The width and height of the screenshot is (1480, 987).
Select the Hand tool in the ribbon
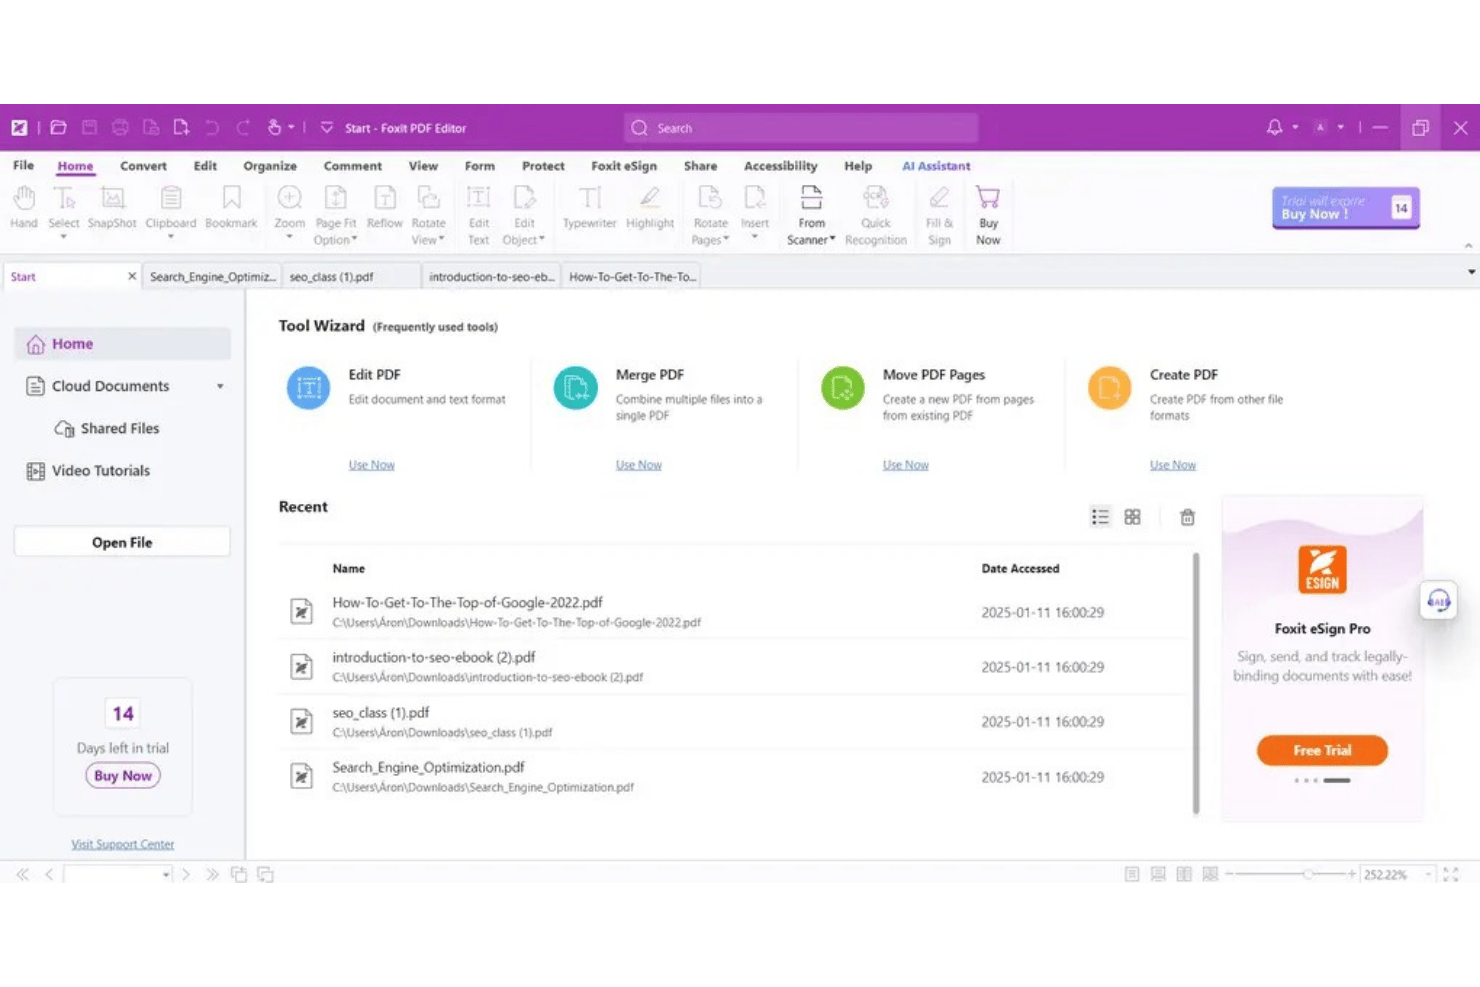(x=24, y=198)
